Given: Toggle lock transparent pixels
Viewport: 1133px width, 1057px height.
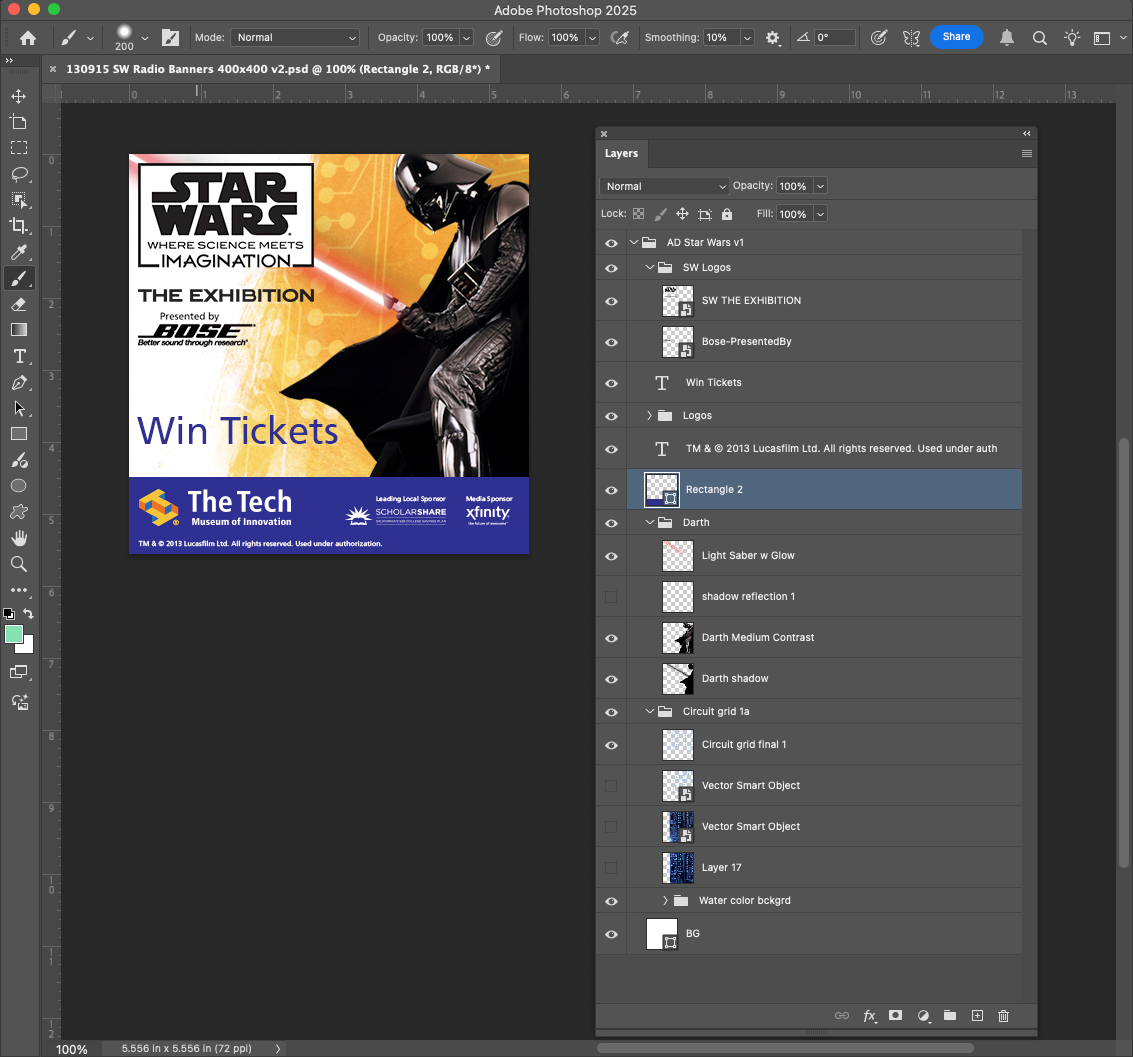Looking at the screenshot, I should pos(639,214).
